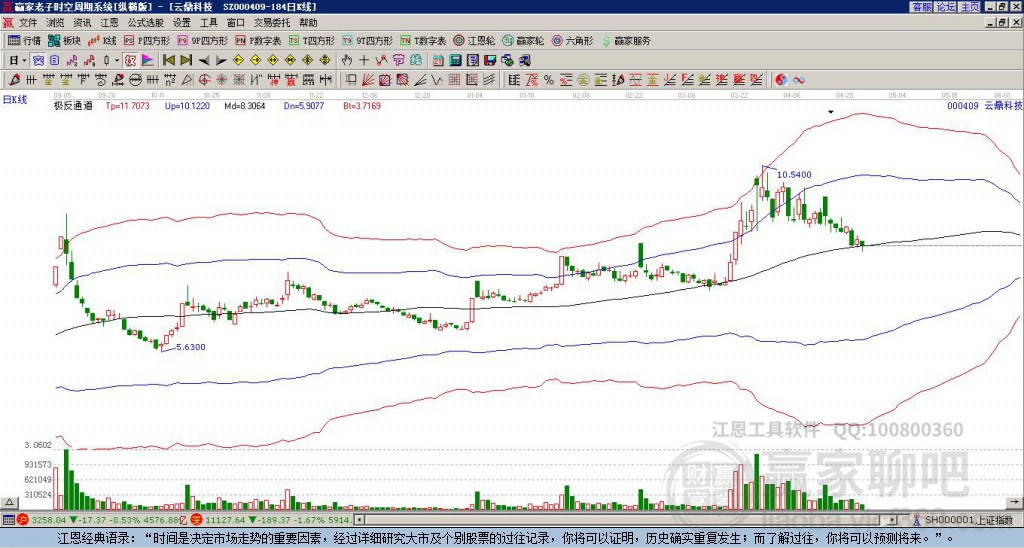Select the hand pan tool
The height and width of the screenshot is (548, 1024).
click(347, 61)
